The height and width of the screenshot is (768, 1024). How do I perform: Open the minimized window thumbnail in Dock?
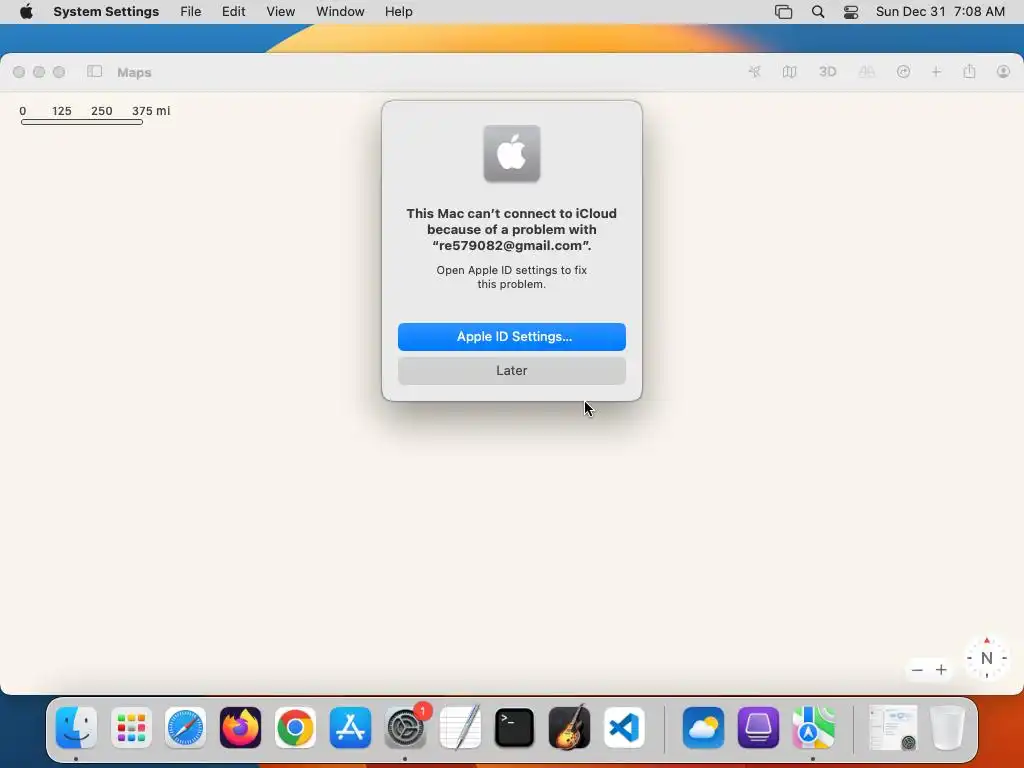coord(893,728)
